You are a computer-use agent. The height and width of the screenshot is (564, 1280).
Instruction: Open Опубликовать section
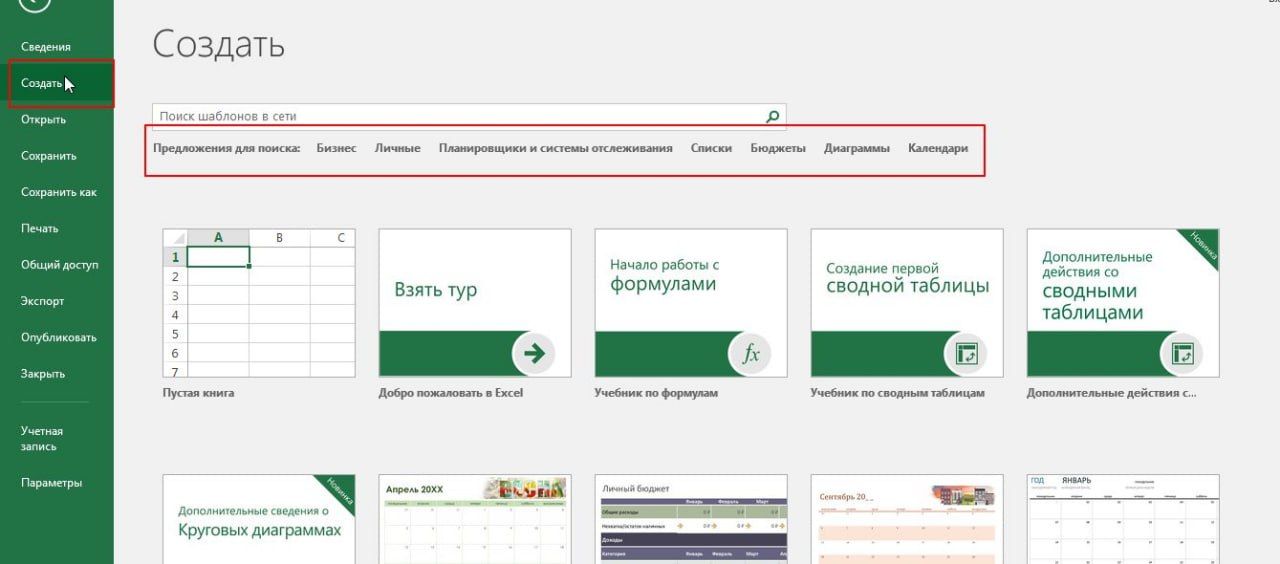coord(57,337)
